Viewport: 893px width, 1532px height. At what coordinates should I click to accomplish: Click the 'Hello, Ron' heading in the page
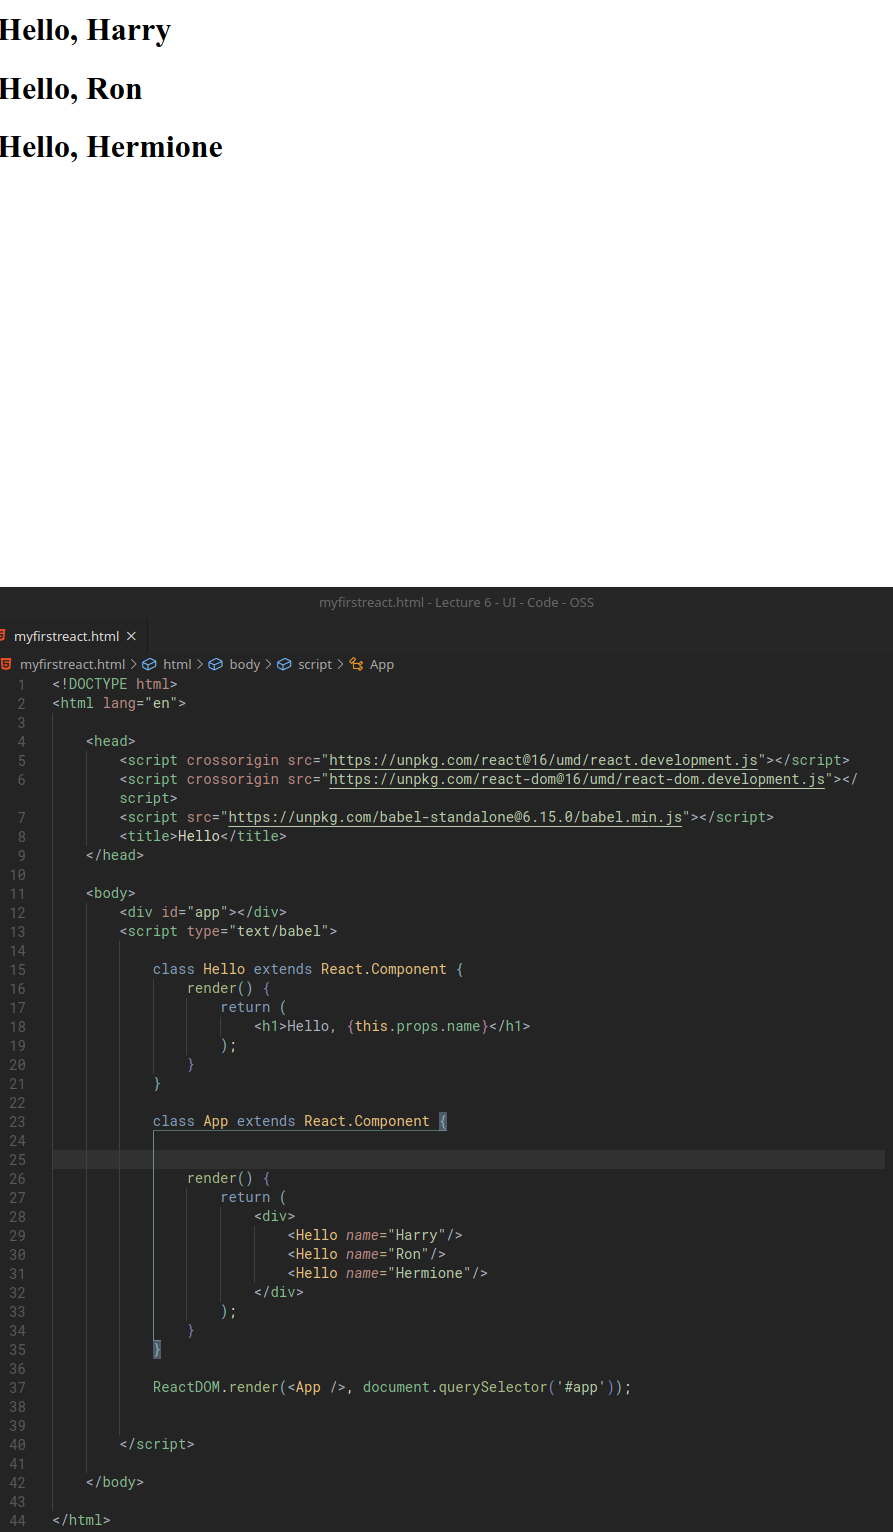pos(71,89)
